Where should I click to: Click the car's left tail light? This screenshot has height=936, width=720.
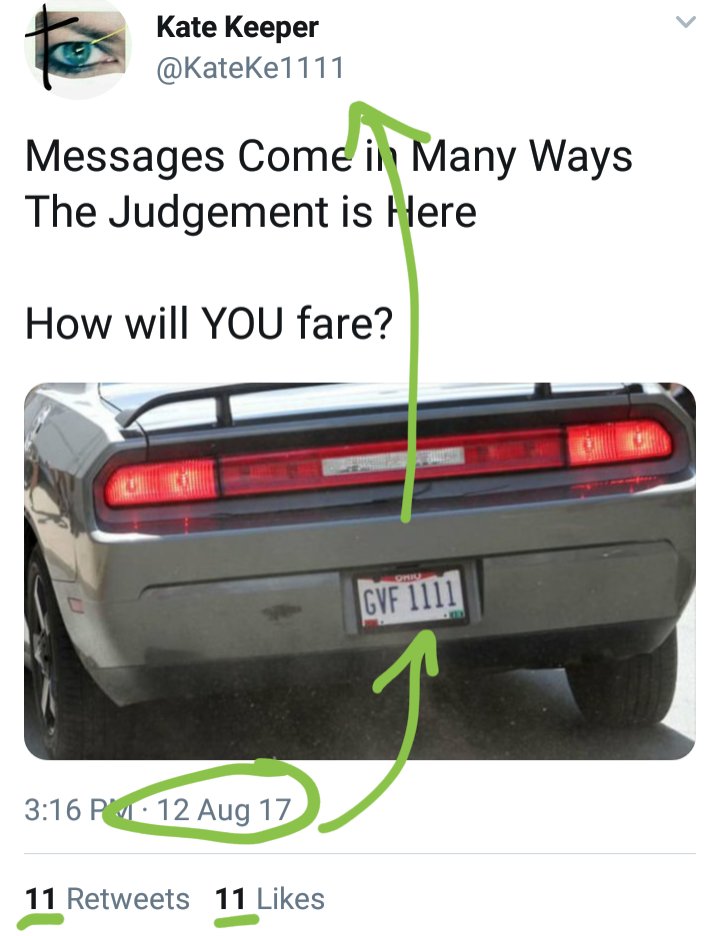[x=160, y=483]
